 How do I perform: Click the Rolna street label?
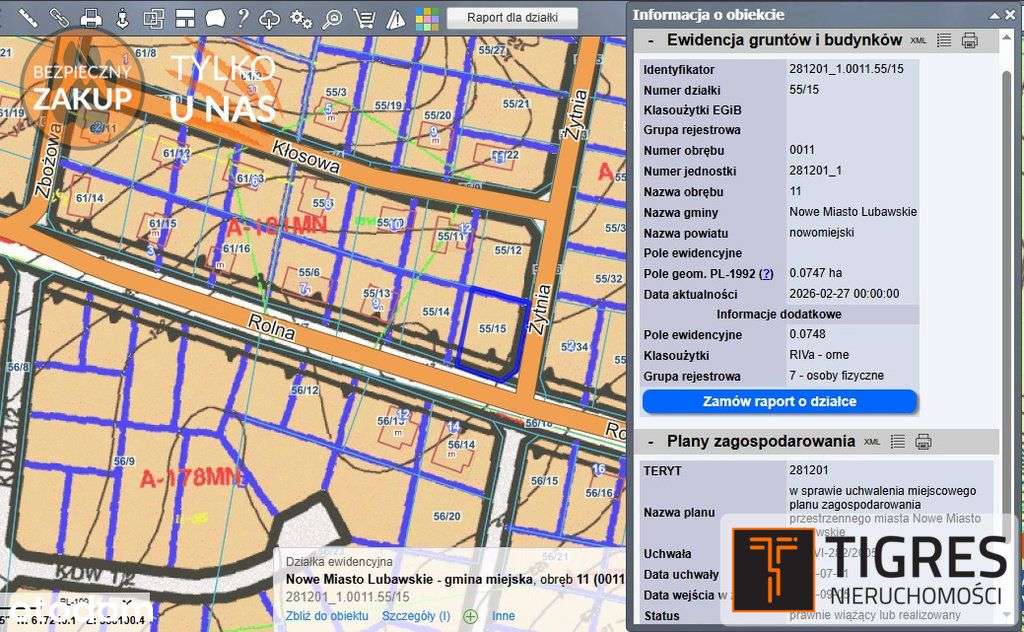(272, 326)
